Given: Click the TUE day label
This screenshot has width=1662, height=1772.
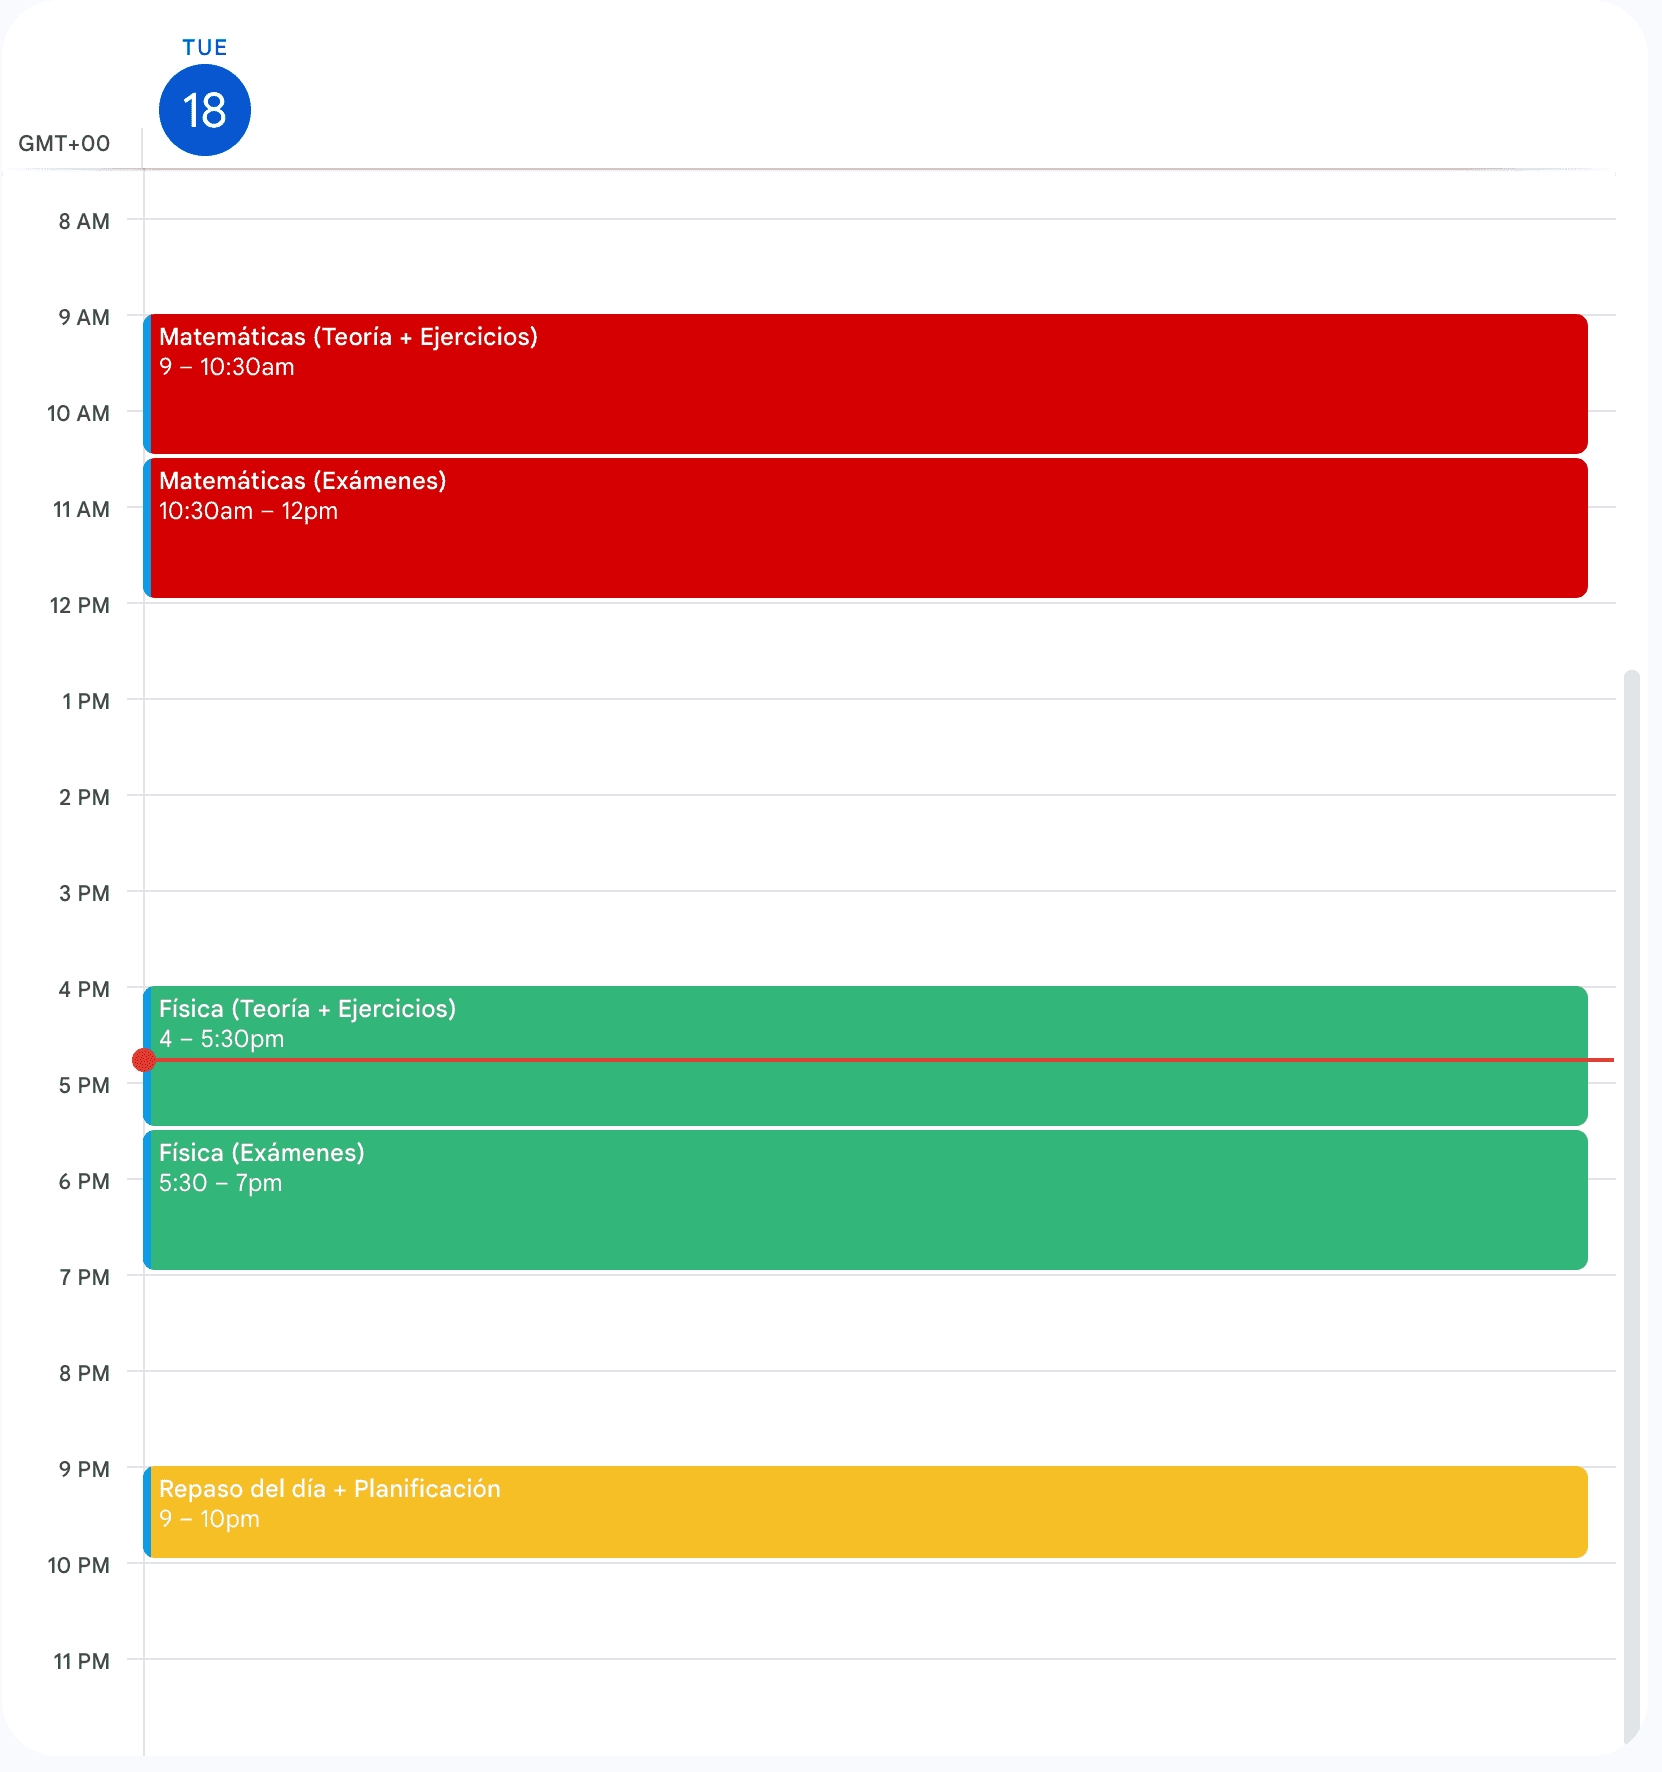Looking at the screenshot, I should (x=205, y=47).
